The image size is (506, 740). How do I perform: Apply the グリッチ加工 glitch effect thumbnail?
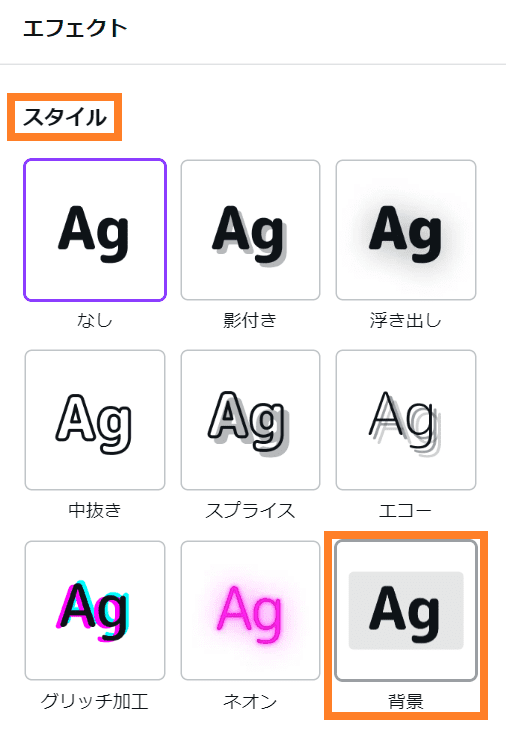[95, 610]
